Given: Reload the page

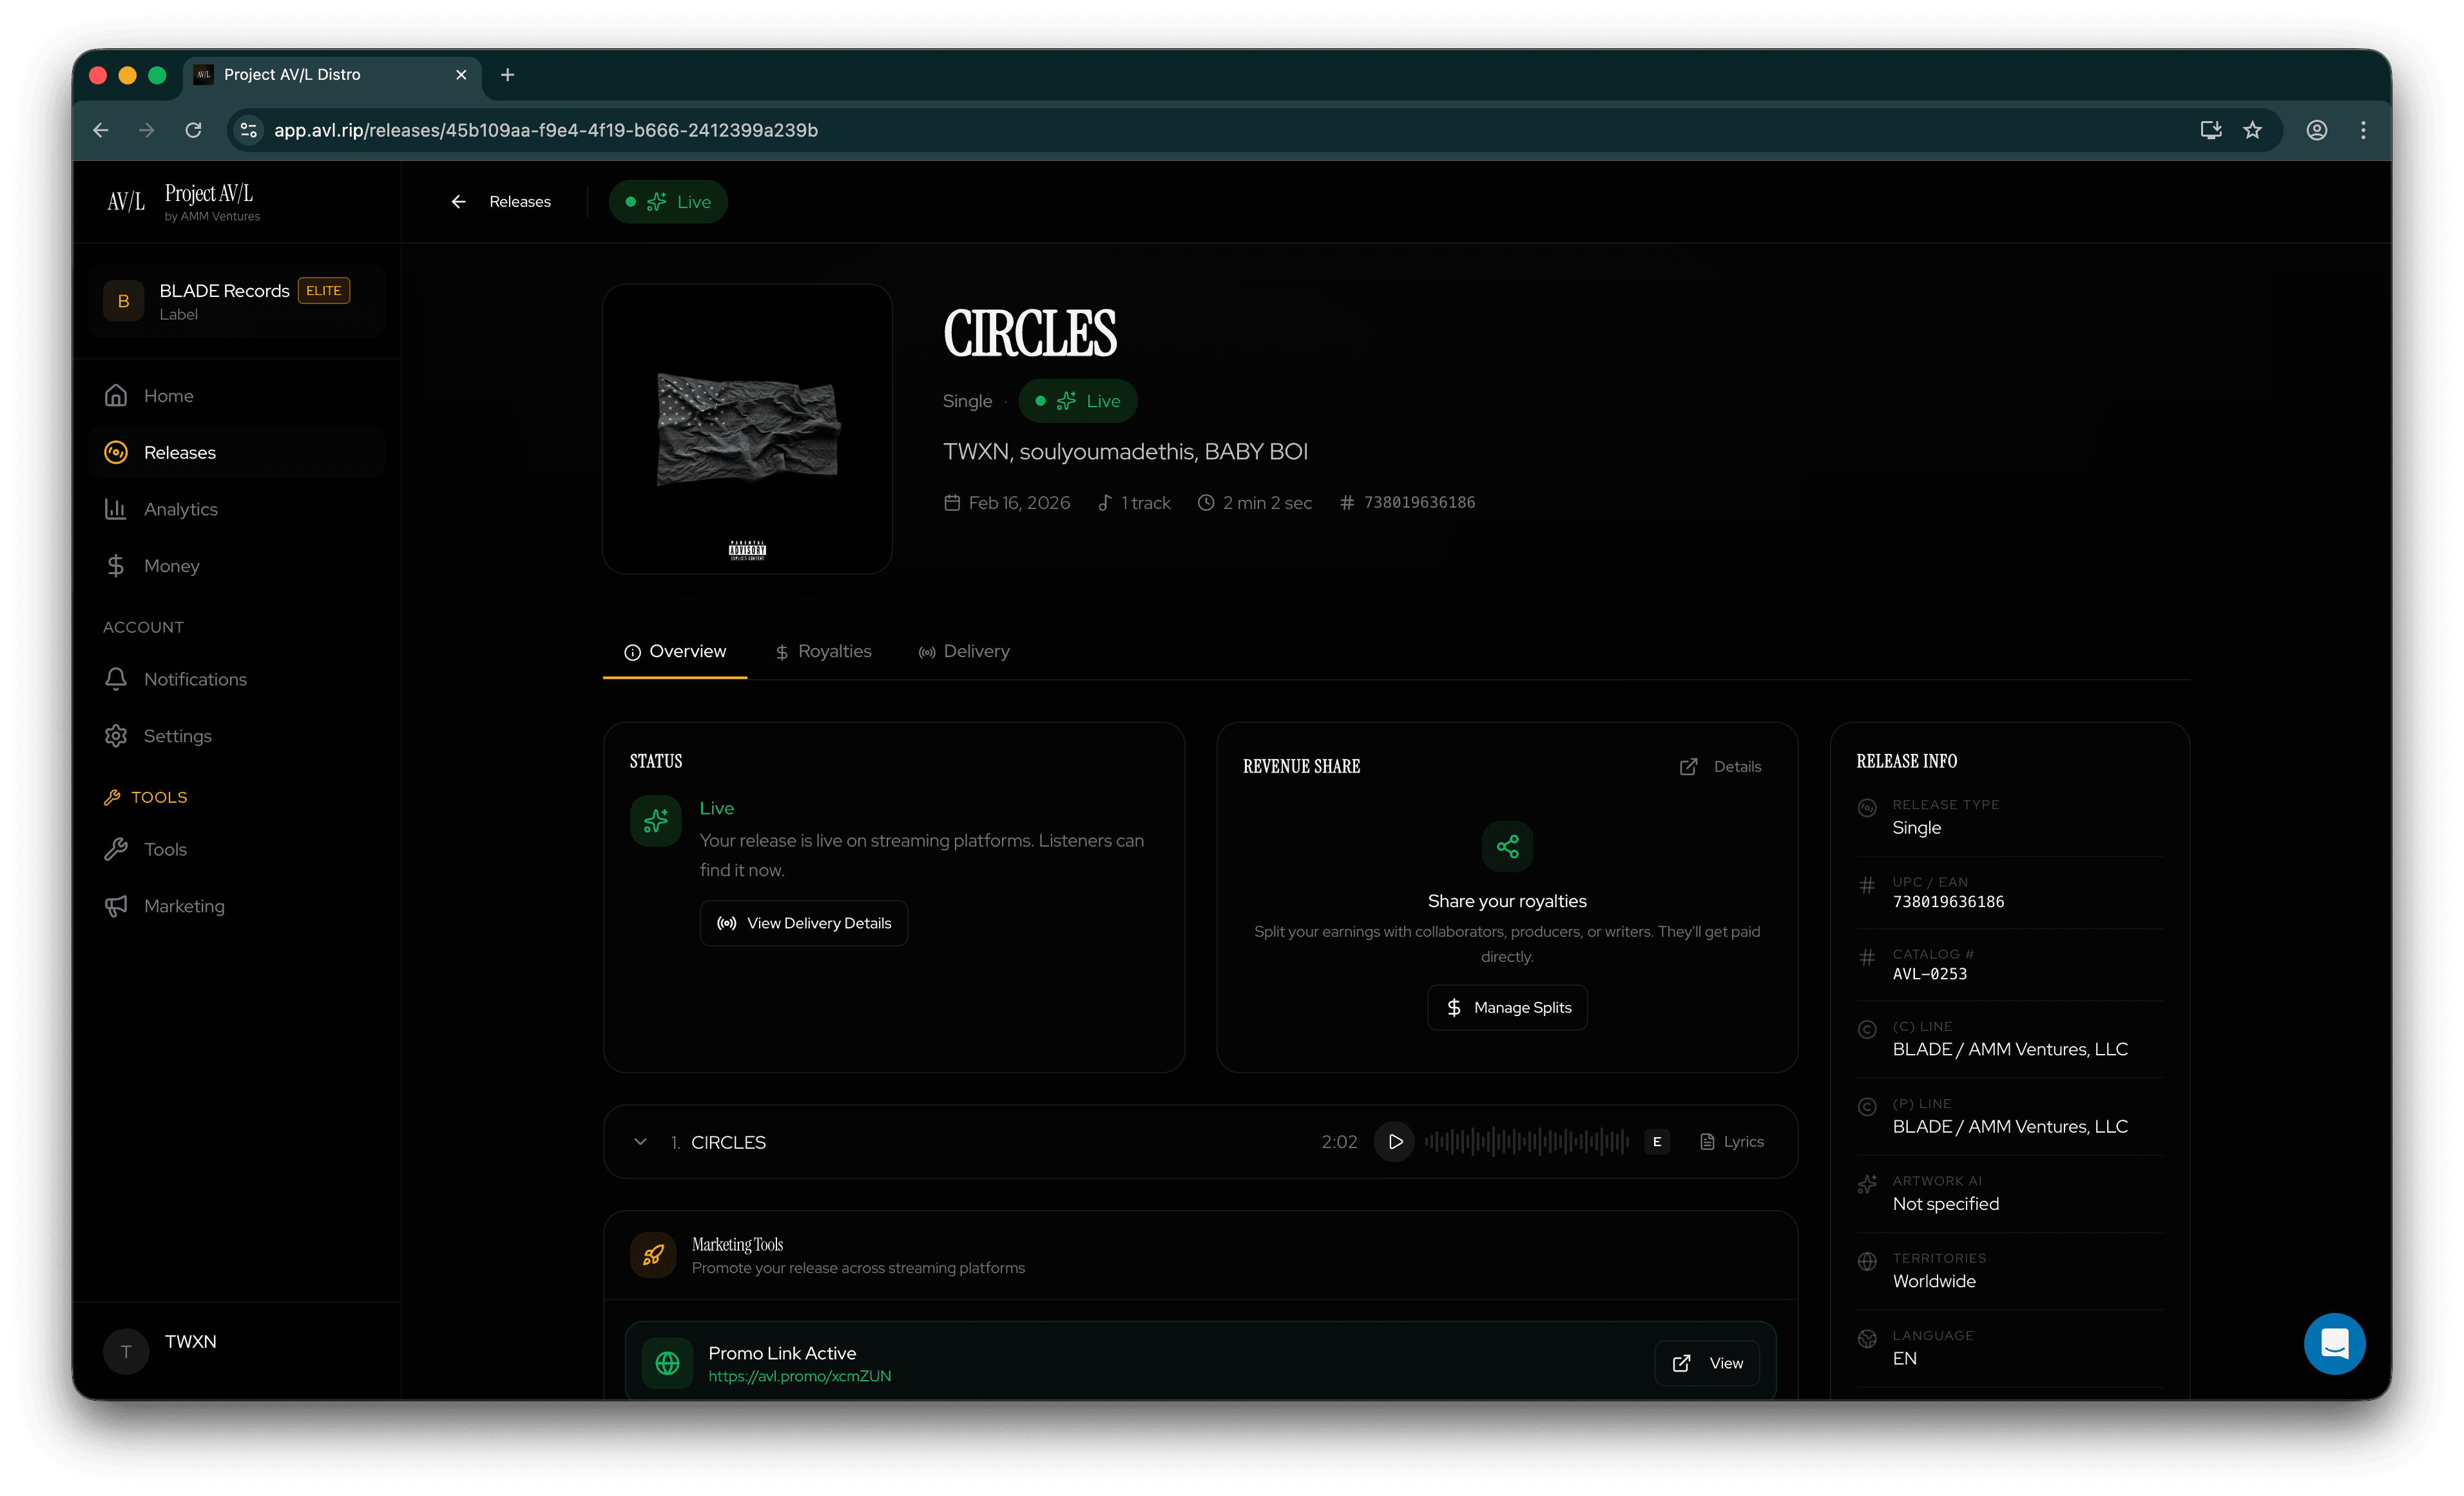Looking at the screenshot, I should tap(193, 130).
